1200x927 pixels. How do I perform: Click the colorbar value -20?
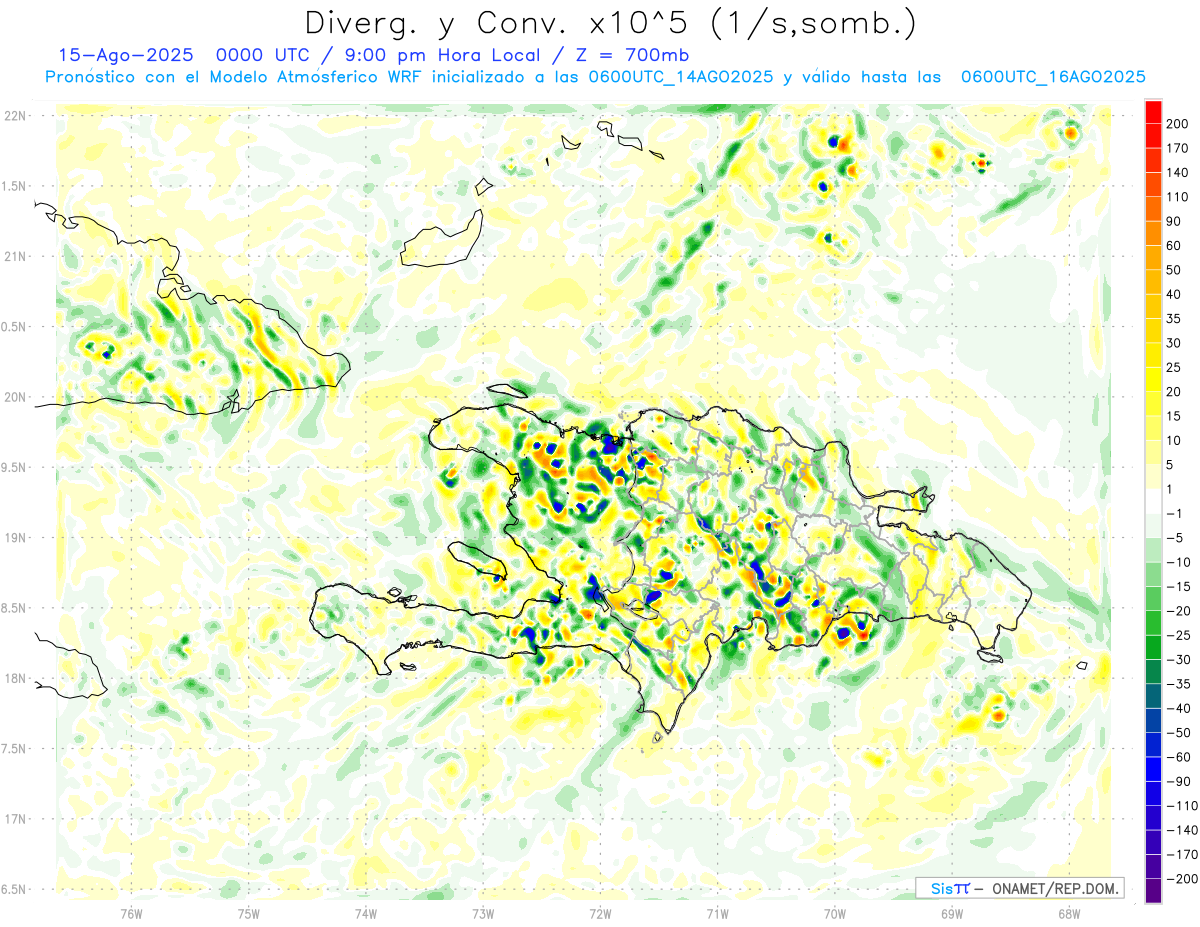click(1180, 611)
